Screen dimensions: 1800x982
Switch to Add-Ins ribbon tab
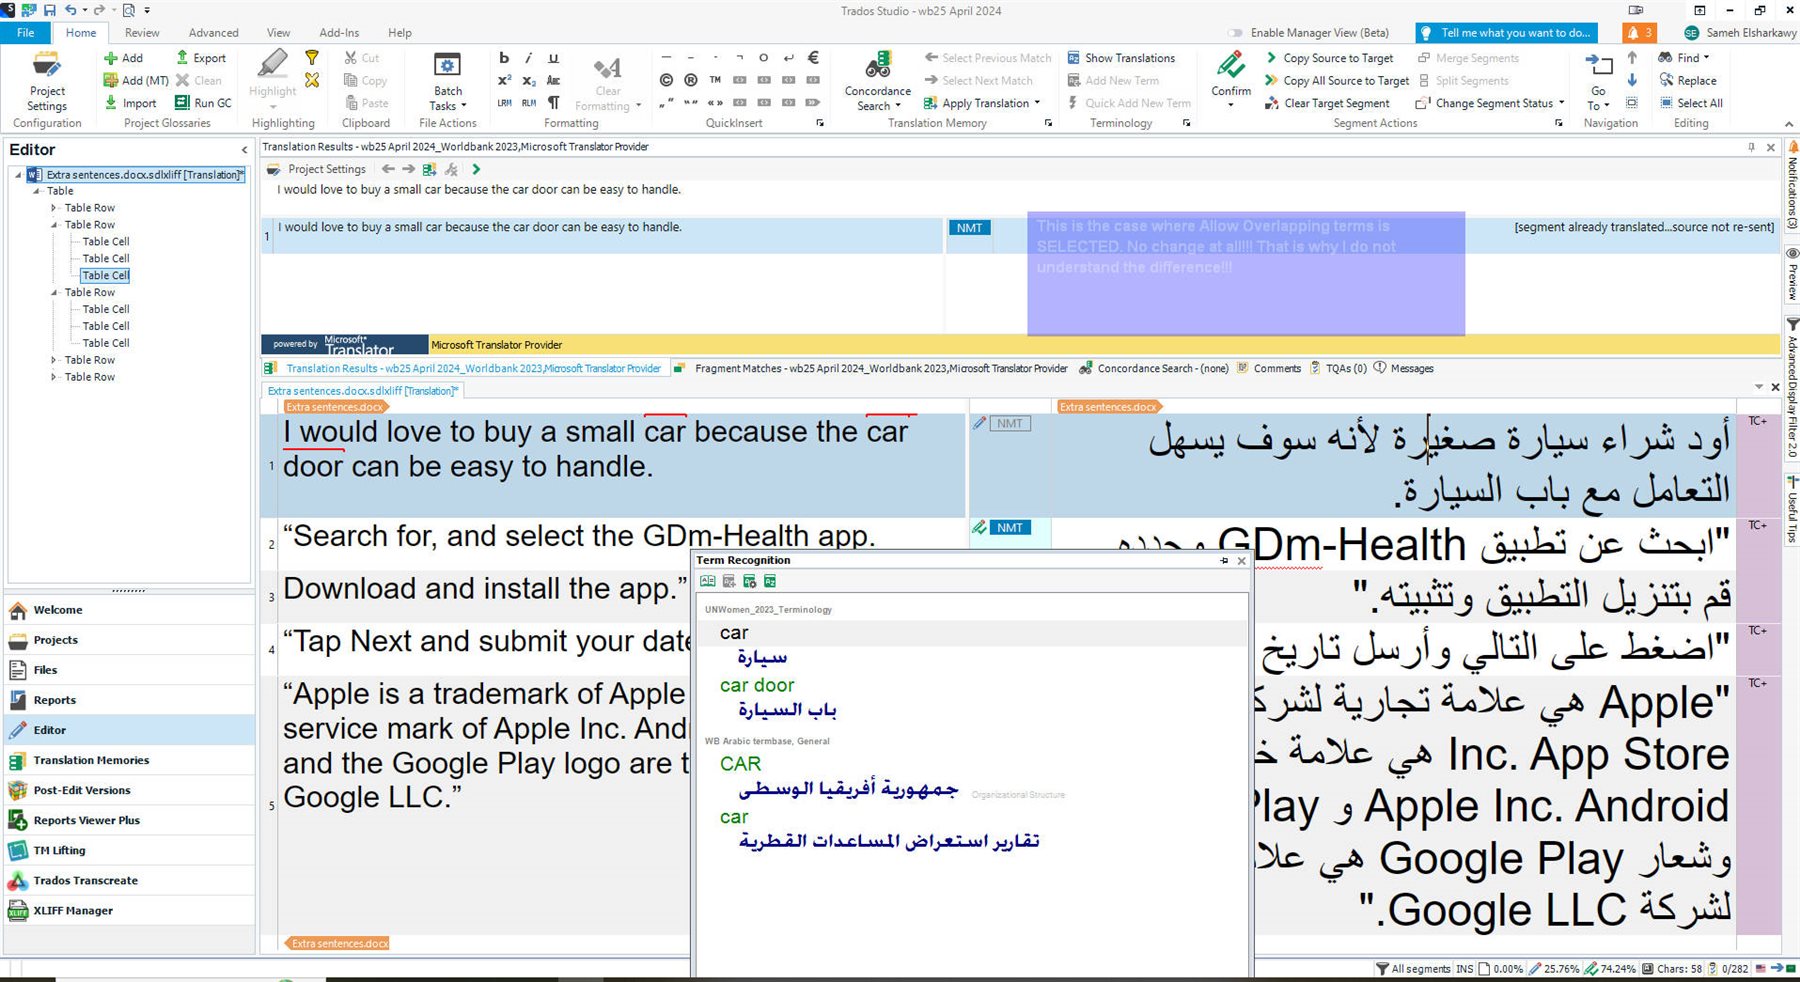[x=339, y=33]
